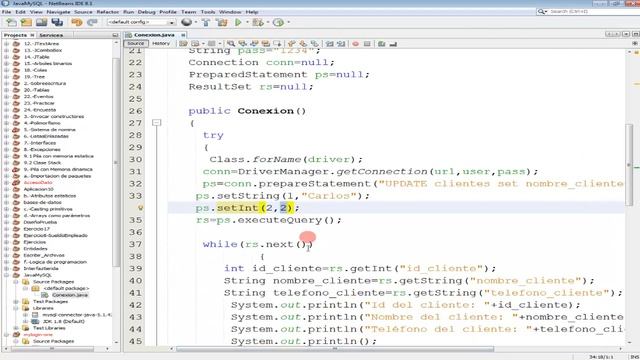Expand the Test Packages node

click(x=16, y=302)
